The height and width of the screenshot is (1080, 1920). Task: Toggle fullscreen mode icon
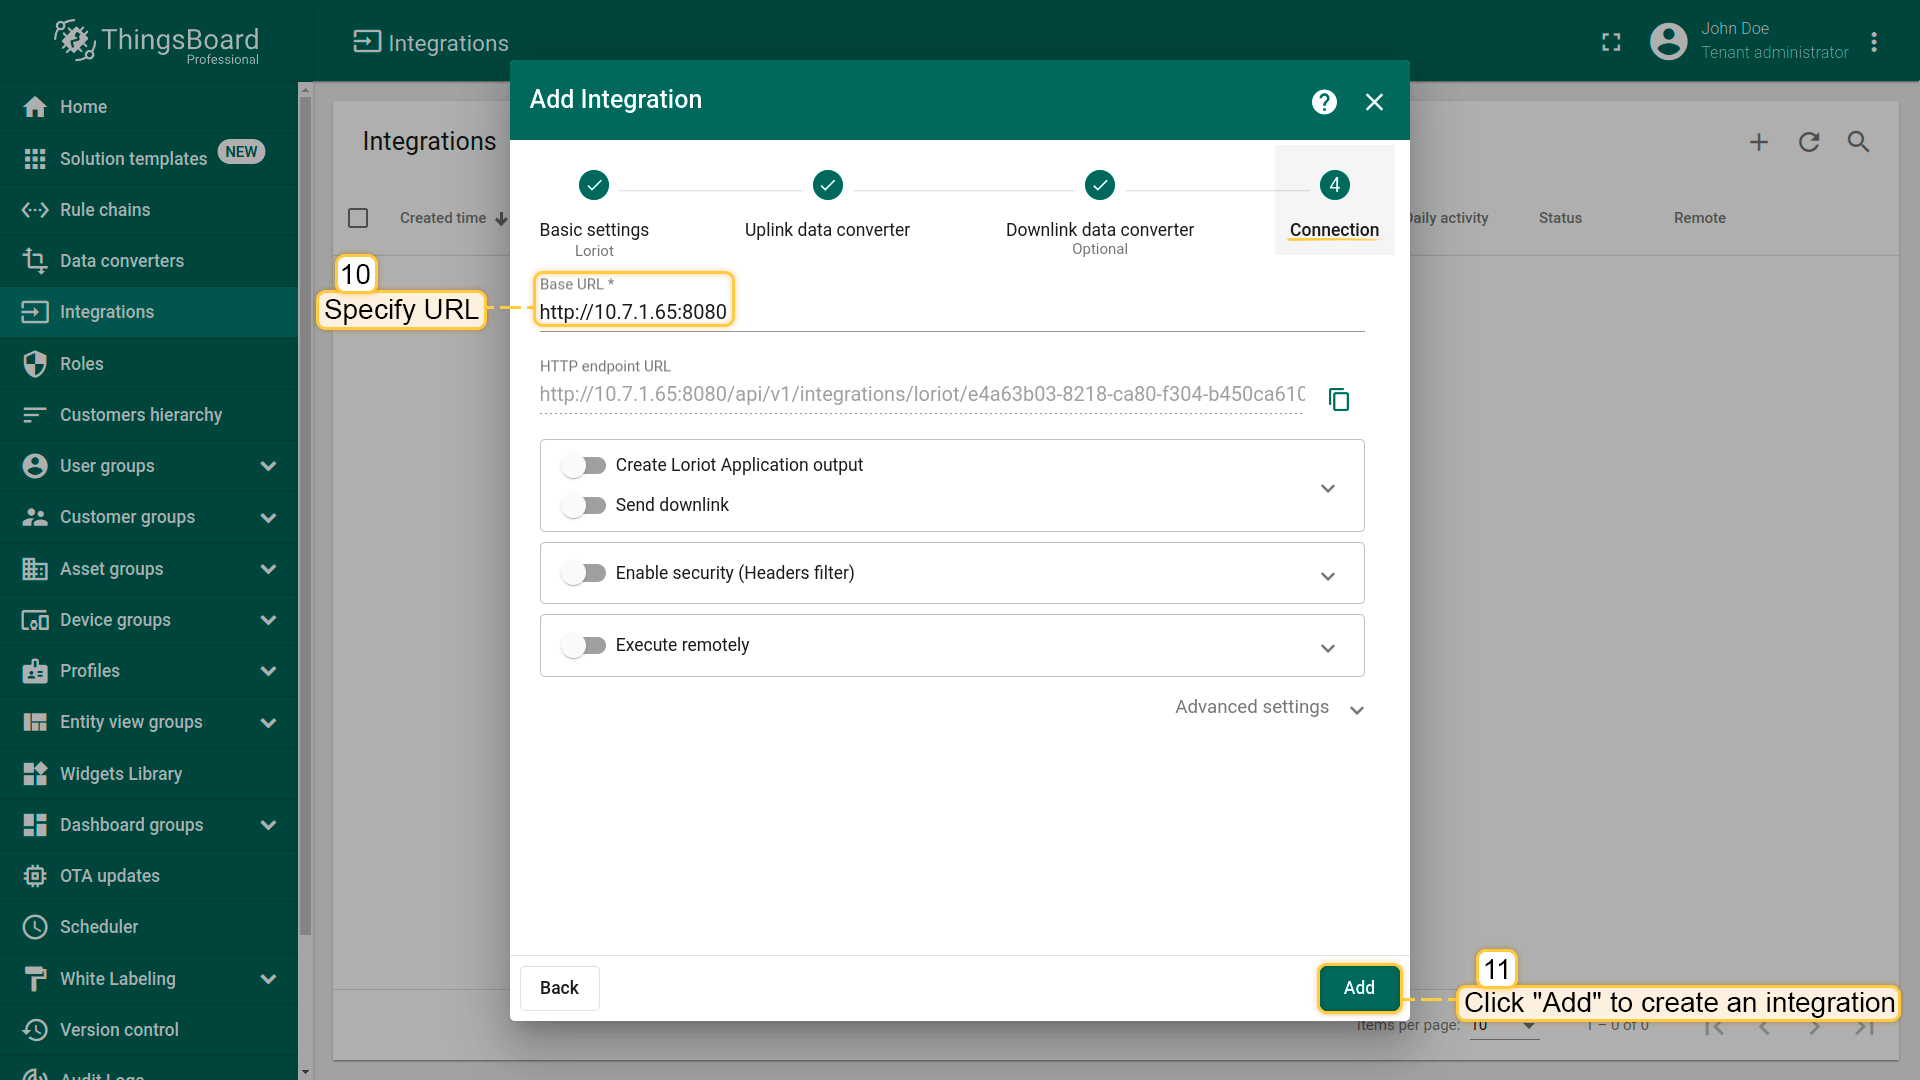click(1611, 42)
